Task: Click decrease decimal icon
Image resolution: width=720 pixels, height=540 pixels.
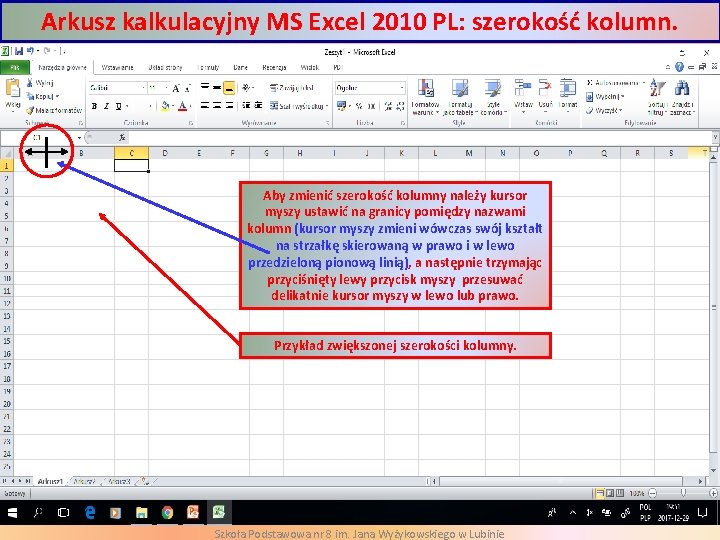Action: pos(400,106)
